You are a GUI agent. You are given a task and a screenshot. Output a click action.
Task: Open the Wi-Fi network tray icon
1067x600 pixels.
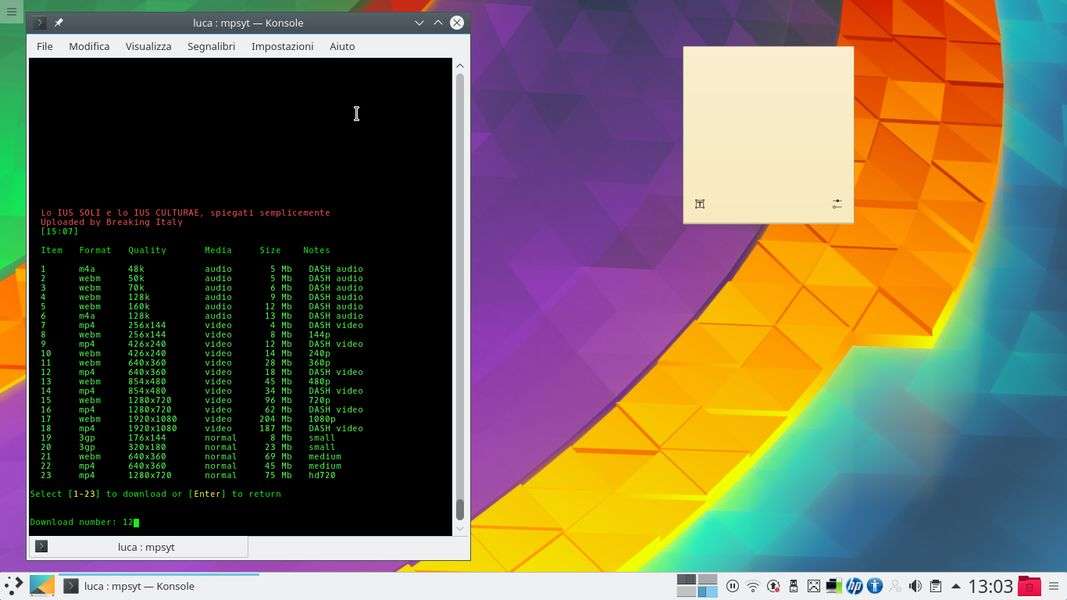coord(753,586)
